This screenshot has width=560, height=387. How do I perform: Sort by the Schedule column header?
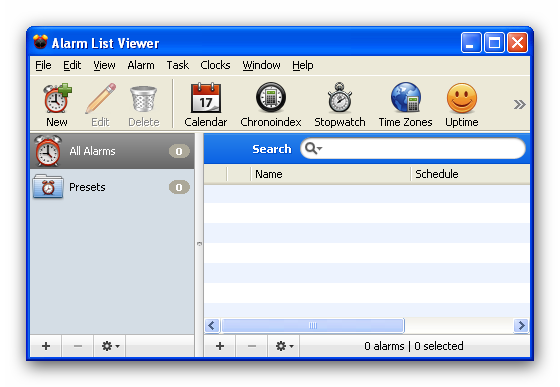coord(470,174)
